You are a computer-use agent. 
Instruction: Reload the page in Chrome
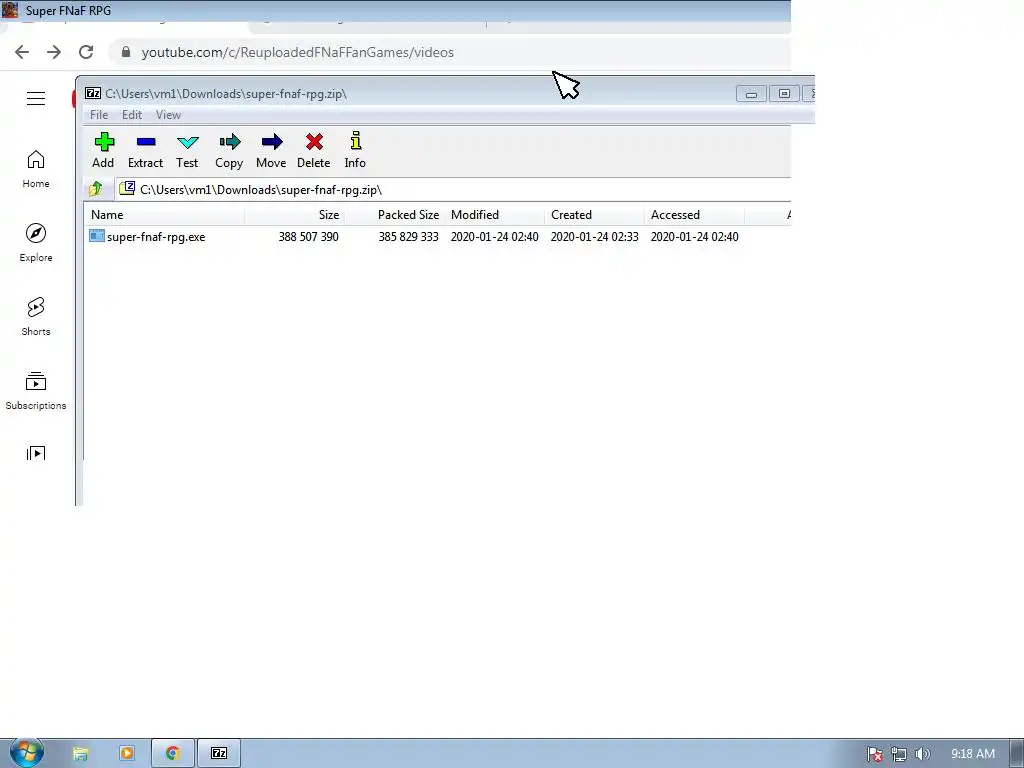(86, 52)
